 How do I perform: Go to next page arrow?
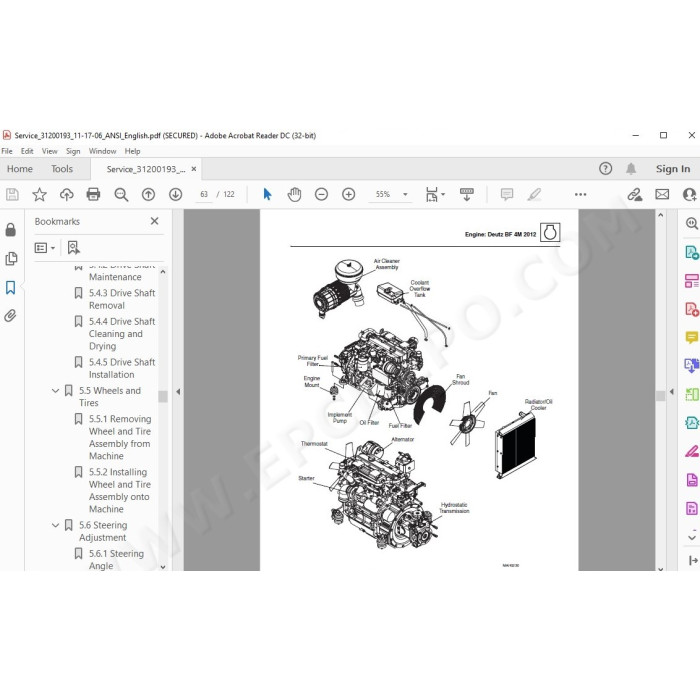click(175, 194)
